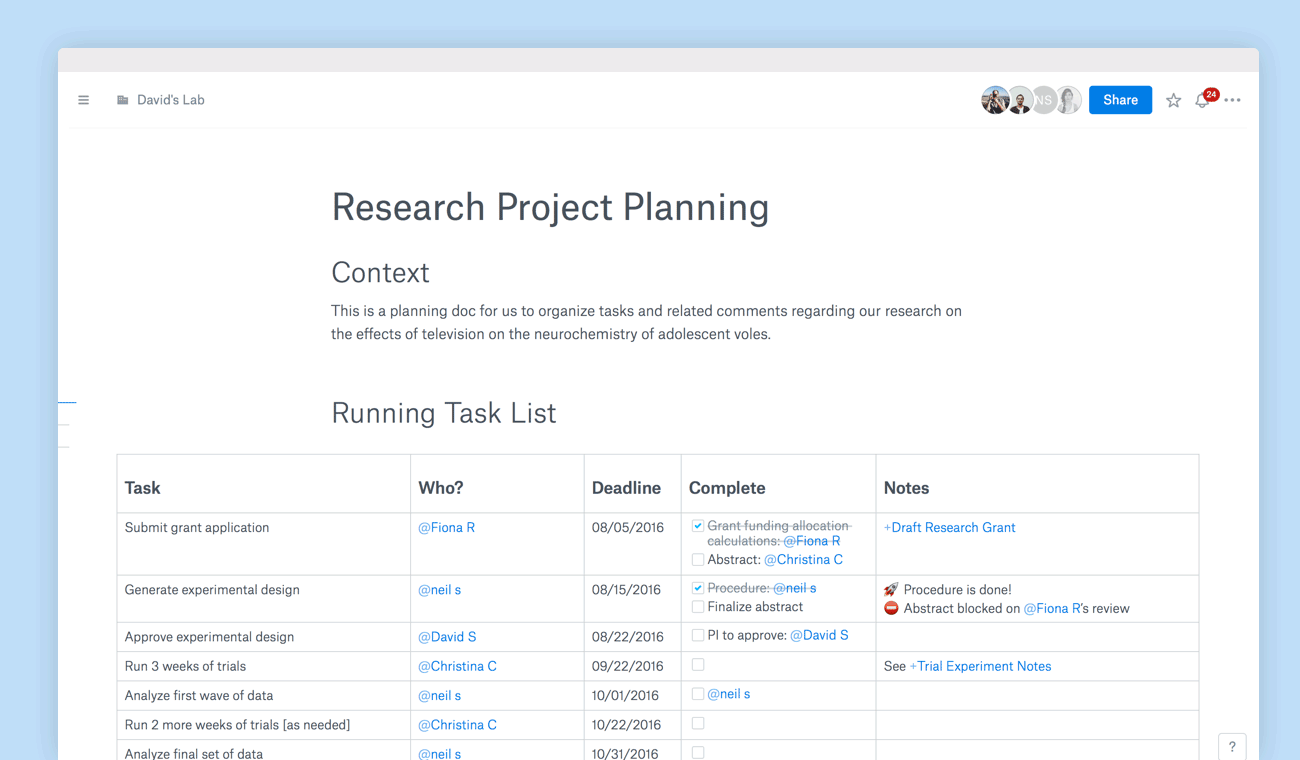Image resolution: width=1300 pixels, height=760 pixels.
Task: Click the red blocked emoji icon
Action: click(x=891, y=608)
